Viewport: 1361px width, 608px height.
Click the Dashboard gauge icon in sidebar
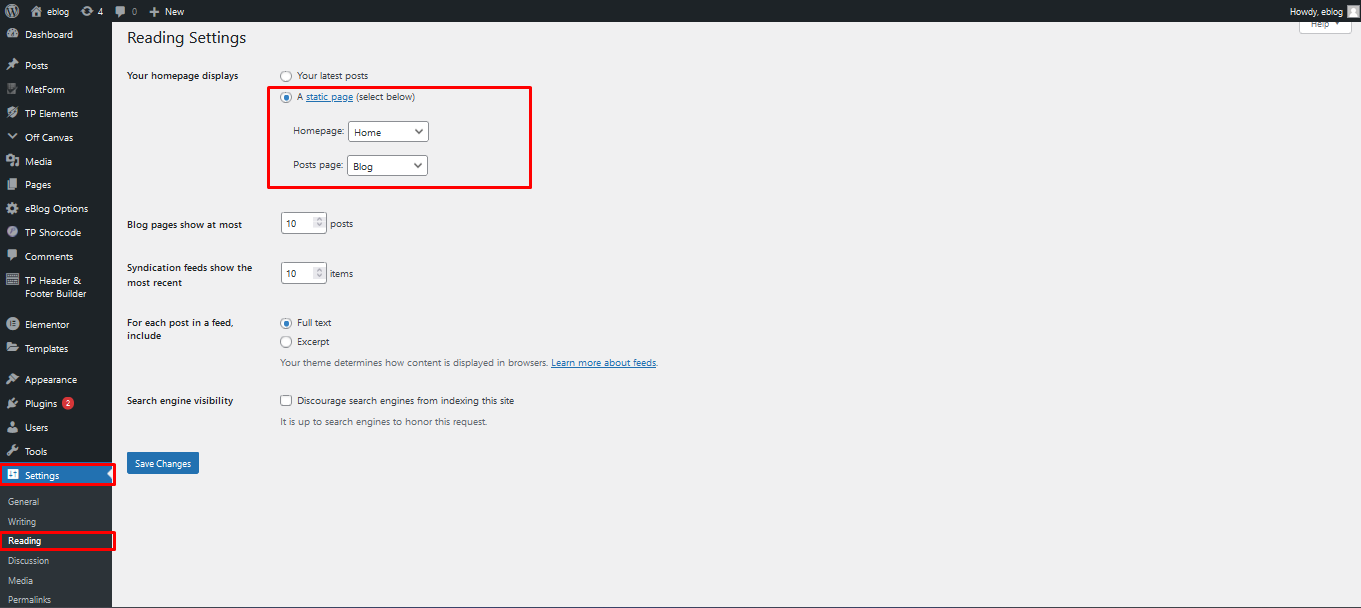tap(13, 35)
